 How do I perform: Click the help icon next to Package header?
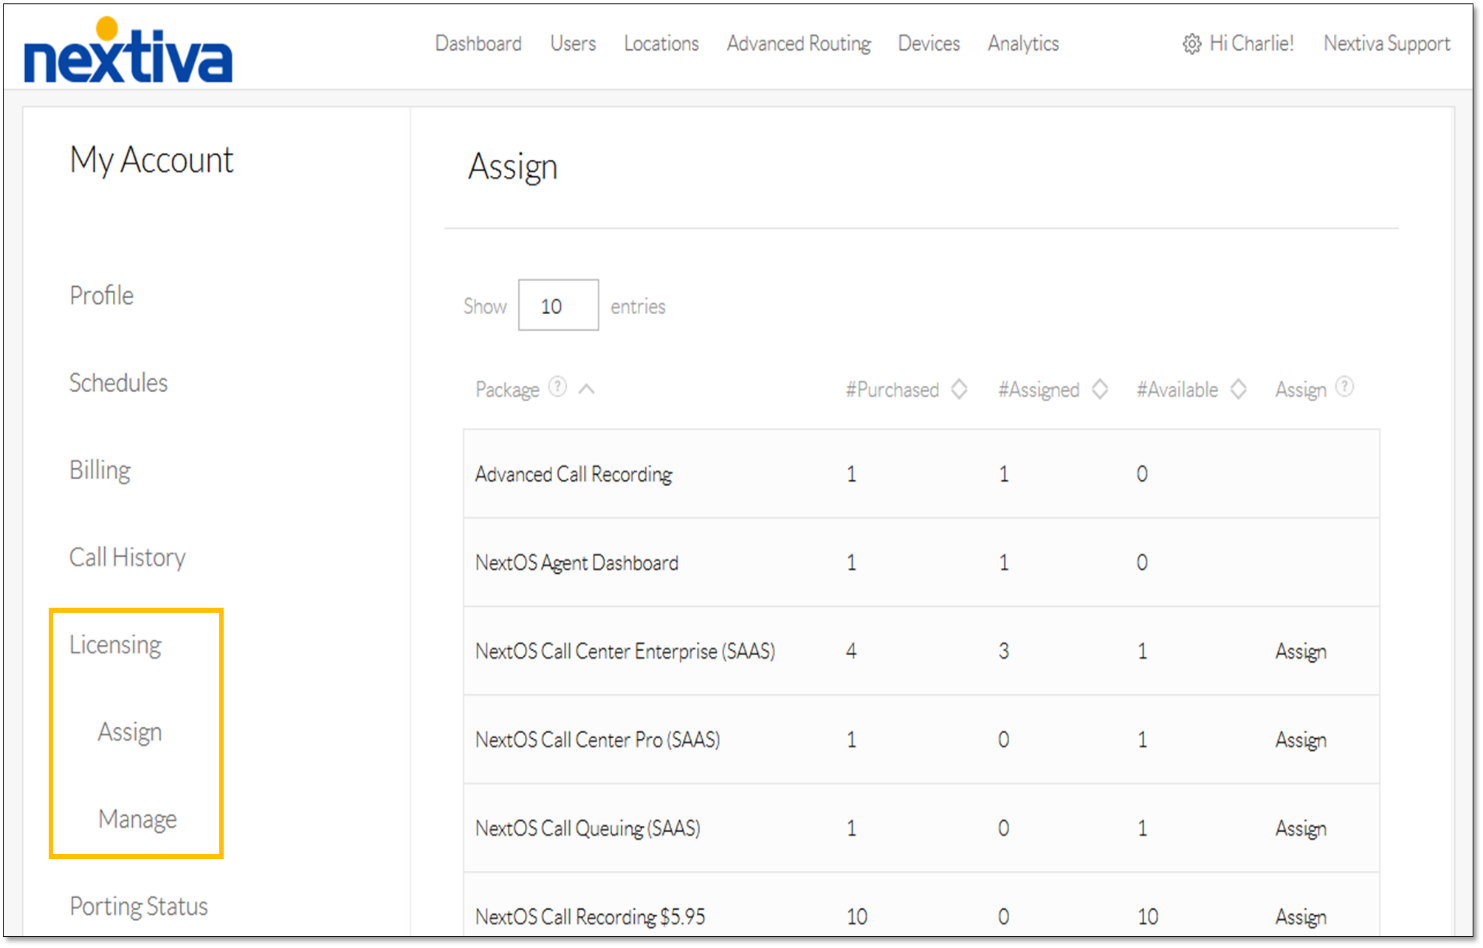pos(558,387)
